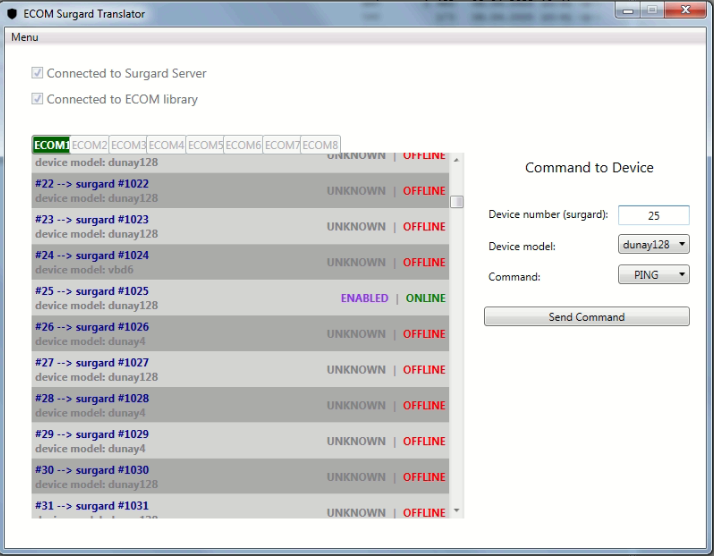Close the ECOM Surgard Translator window

coord(685,10)
